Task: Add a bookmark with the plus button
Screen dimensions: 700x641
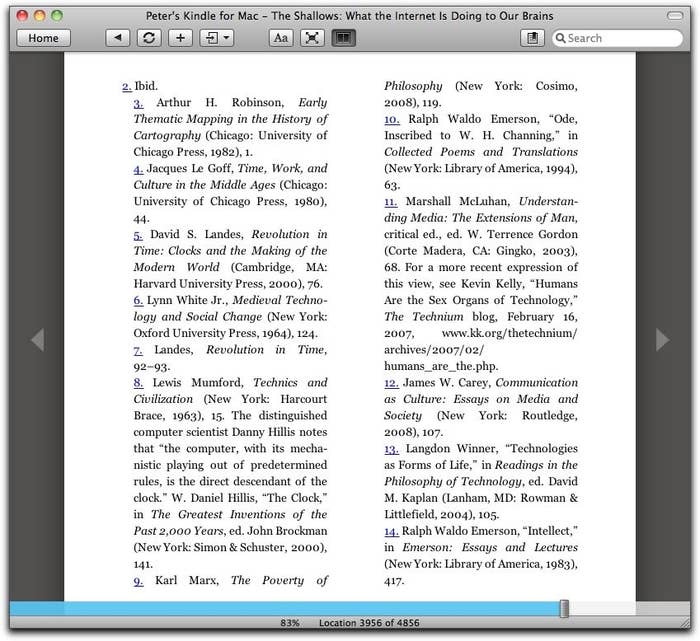Action: click(180, 38)
